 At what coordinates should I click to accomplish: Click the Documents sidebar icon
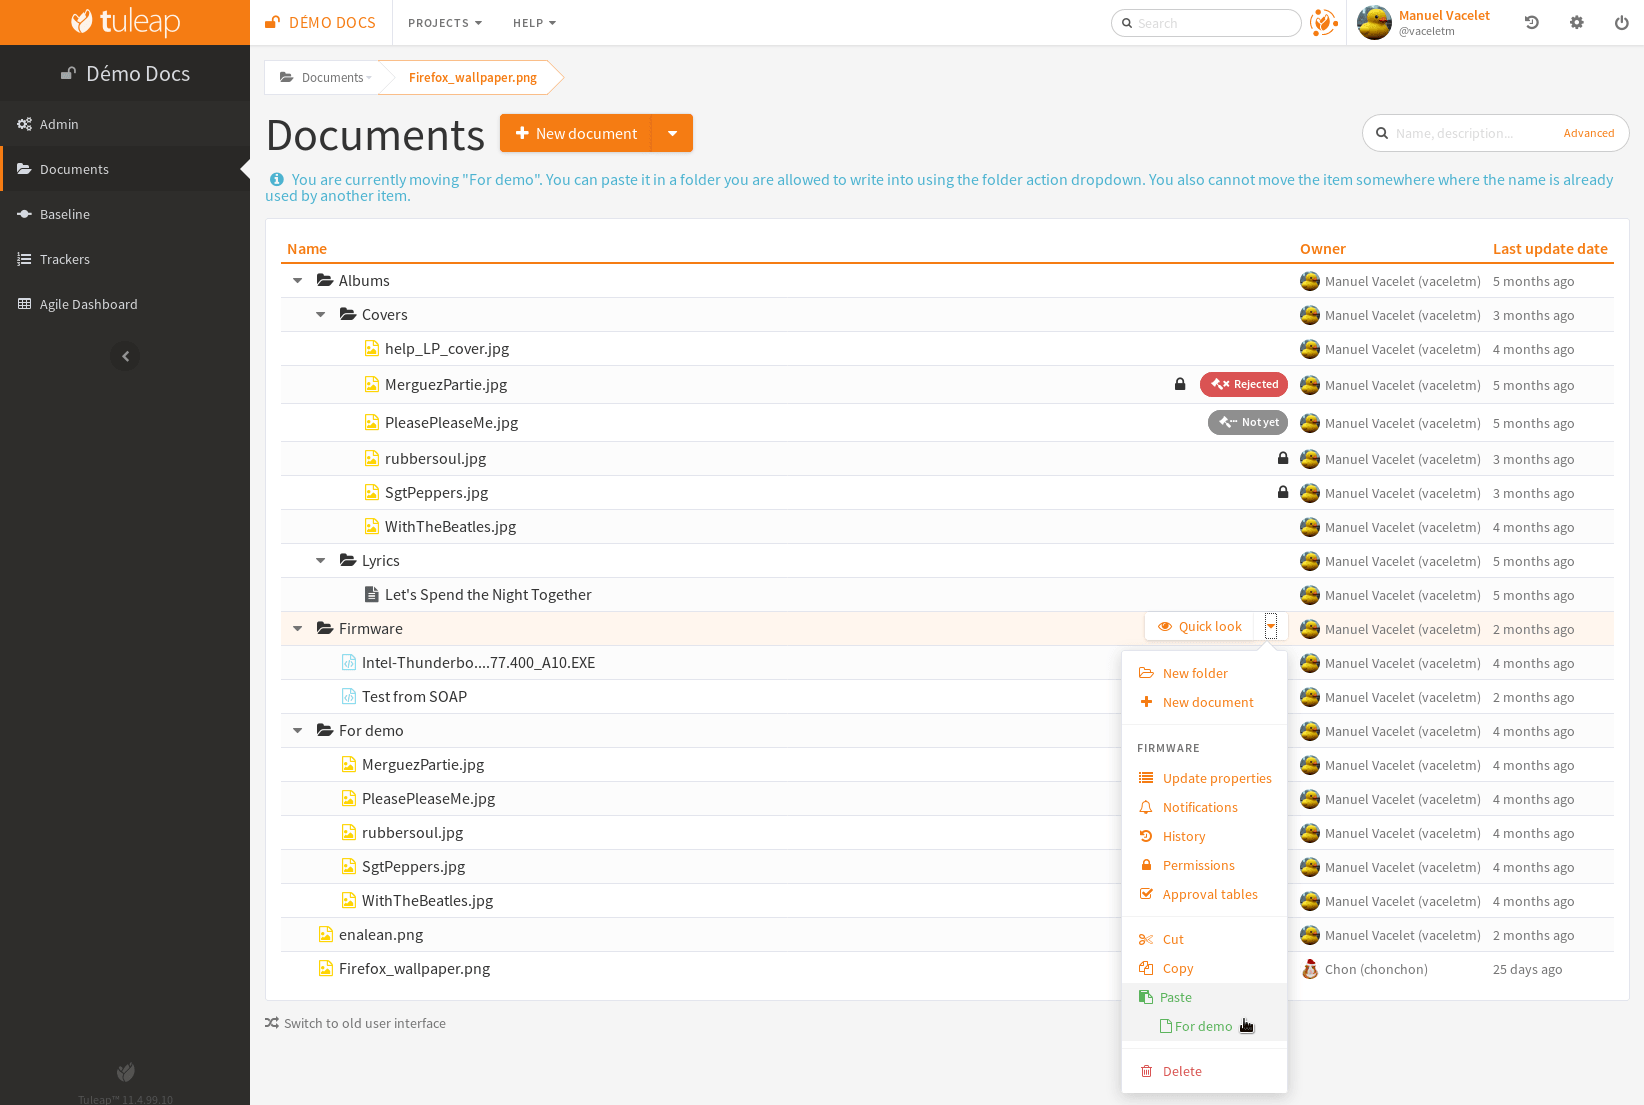24,169
